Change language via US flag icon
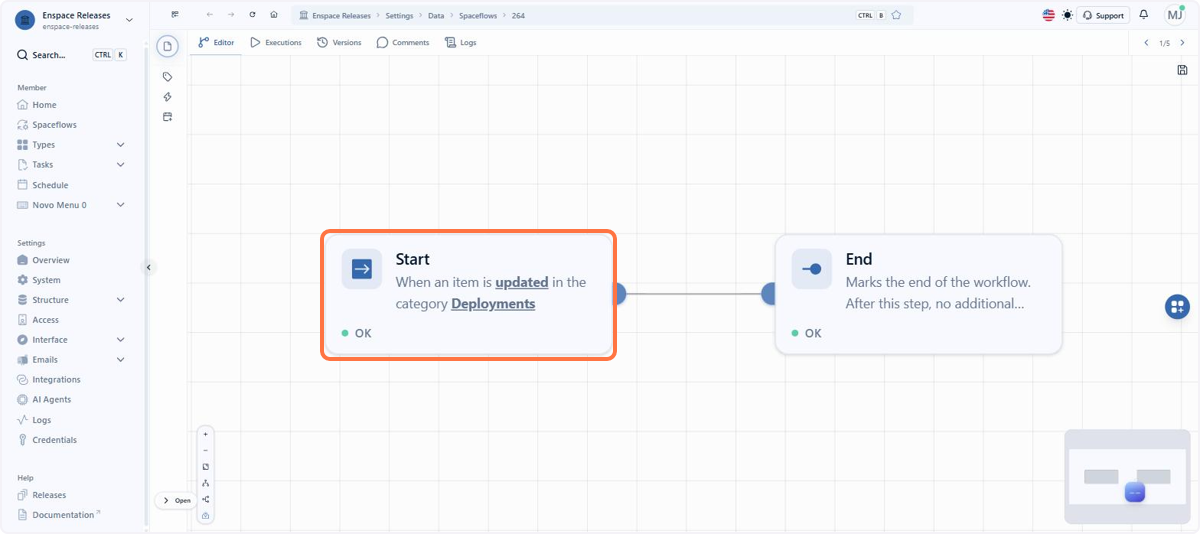 (x=1048, y=15)
